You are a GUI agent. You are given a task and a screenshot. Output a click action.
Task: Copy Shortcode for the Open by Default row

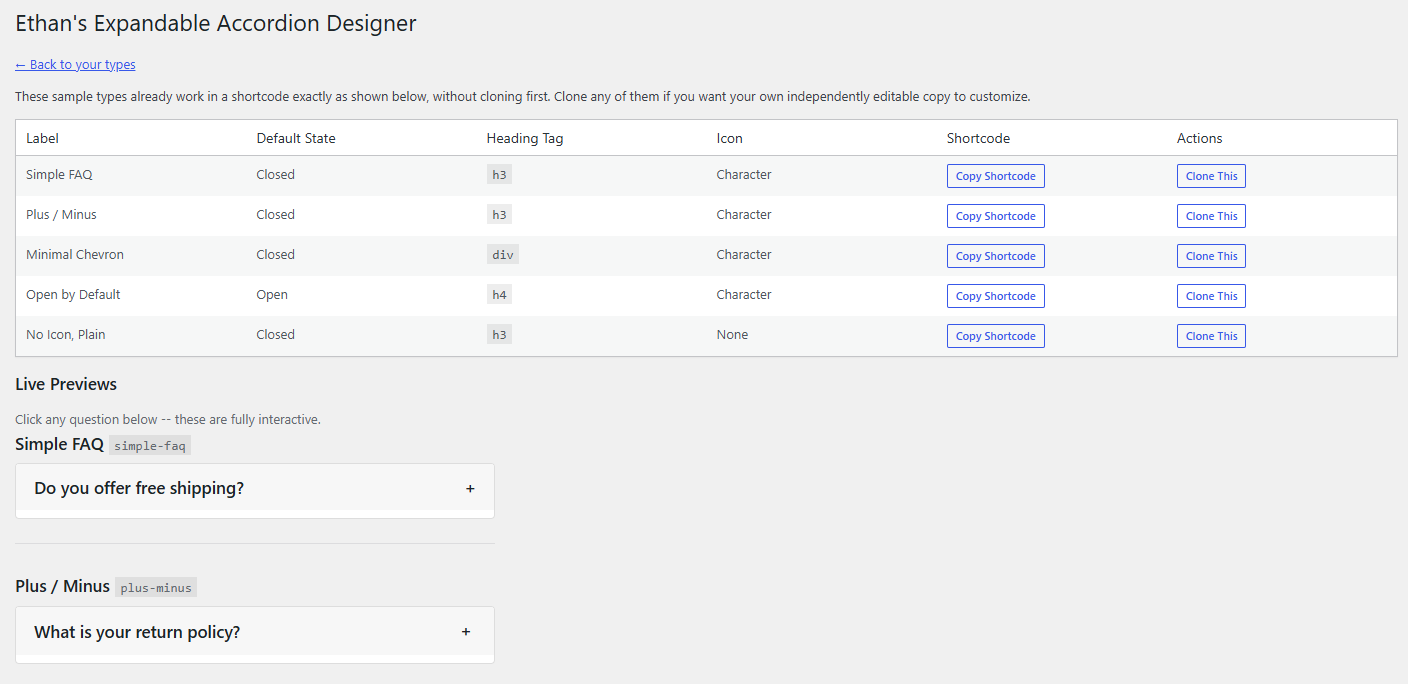pos(996,296)
